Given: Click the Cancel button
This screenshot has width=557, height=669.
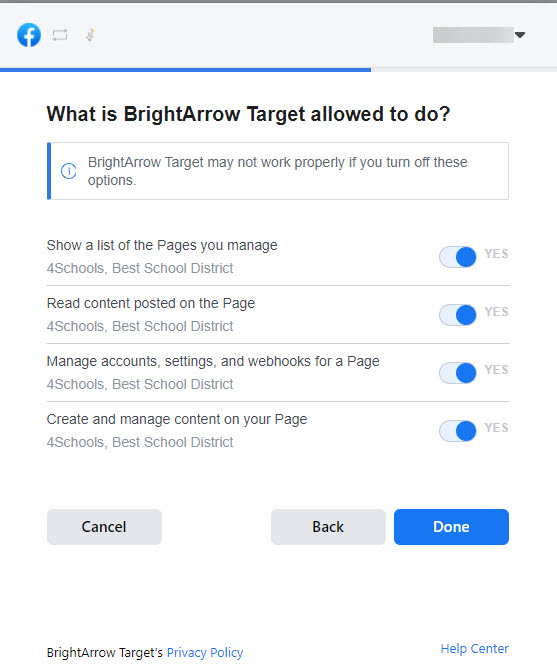Looking at the screenshot, I should [104, 527].
